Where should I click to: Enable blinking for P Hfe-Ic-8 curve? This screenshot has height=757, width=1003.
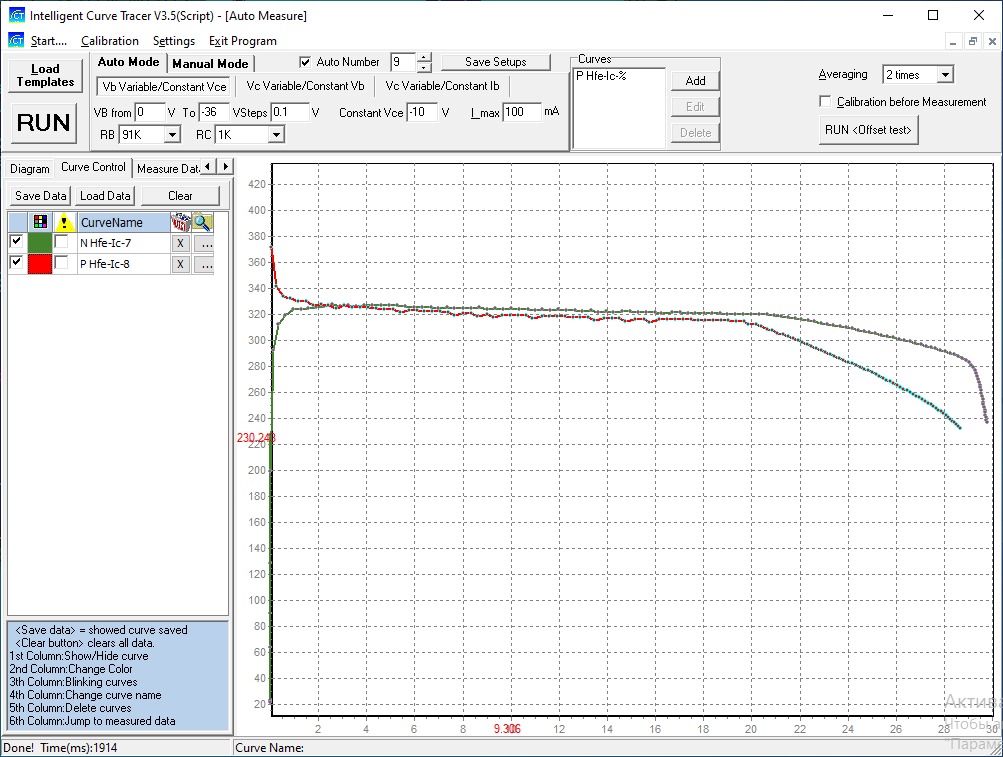pos(61,262)
